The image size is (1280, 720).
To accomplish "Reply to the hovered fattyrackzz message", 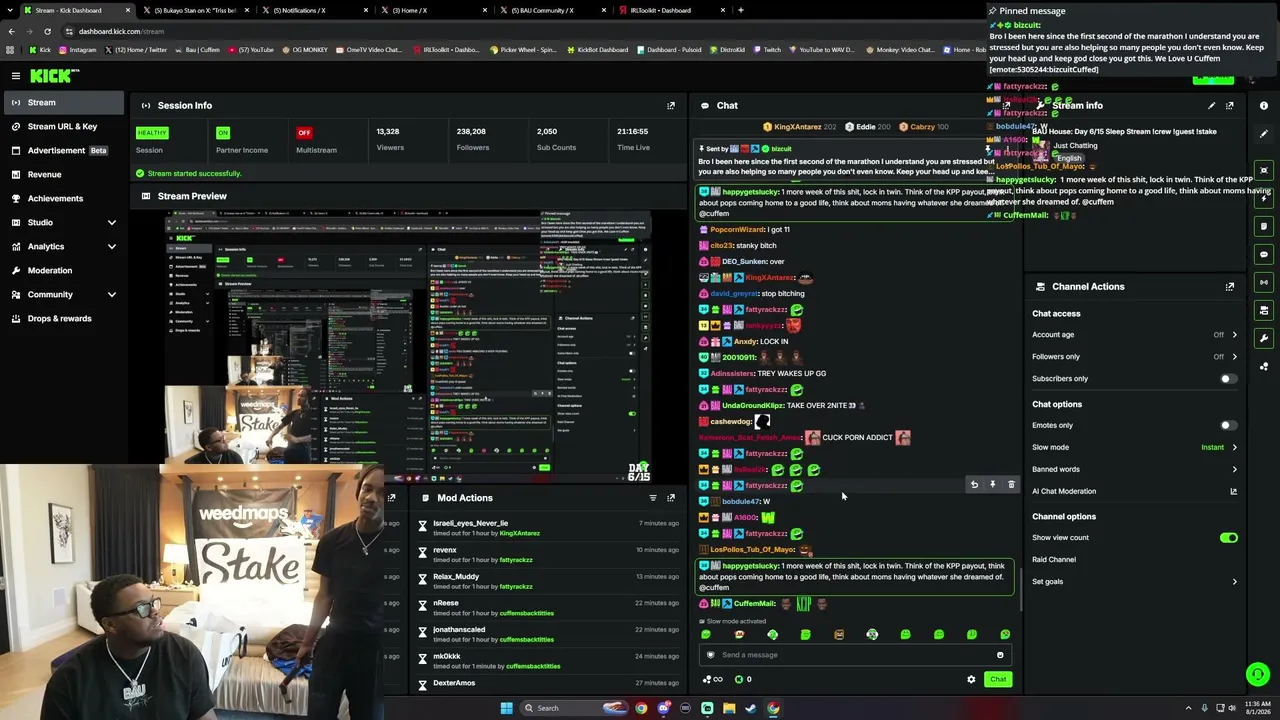I will click(974, 485).
